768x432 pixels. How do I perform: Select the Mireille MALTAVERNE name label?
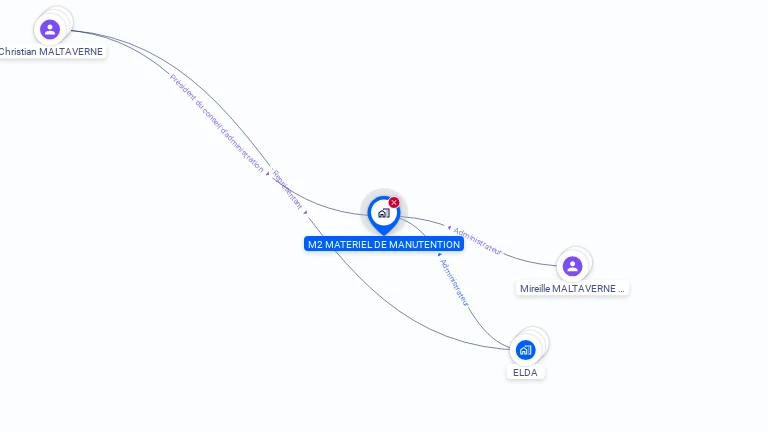(572, 288)
